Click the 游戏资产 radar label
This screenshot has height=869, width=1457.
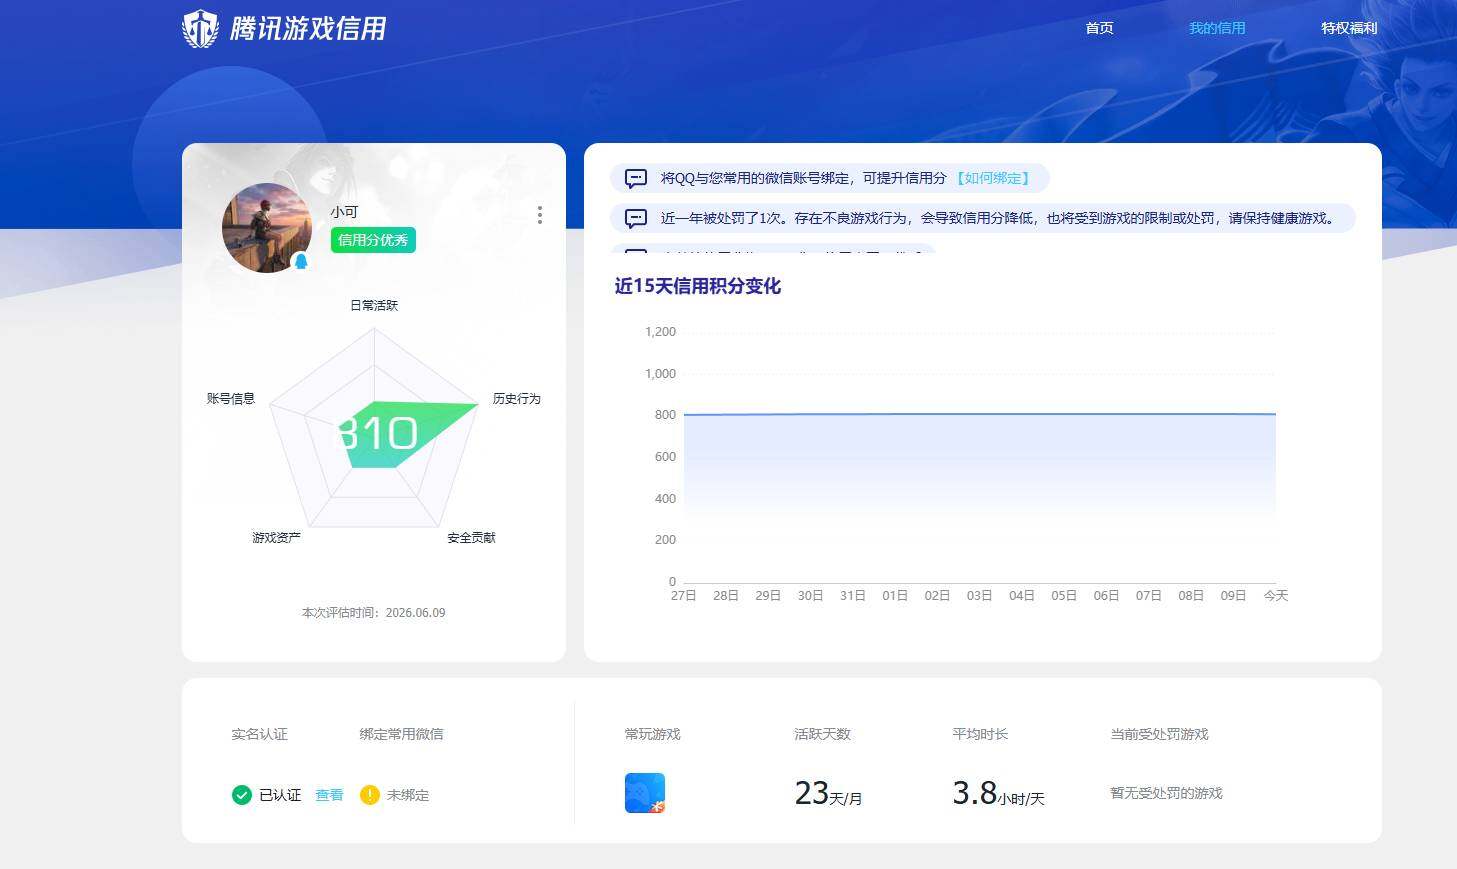click(276, 537)
